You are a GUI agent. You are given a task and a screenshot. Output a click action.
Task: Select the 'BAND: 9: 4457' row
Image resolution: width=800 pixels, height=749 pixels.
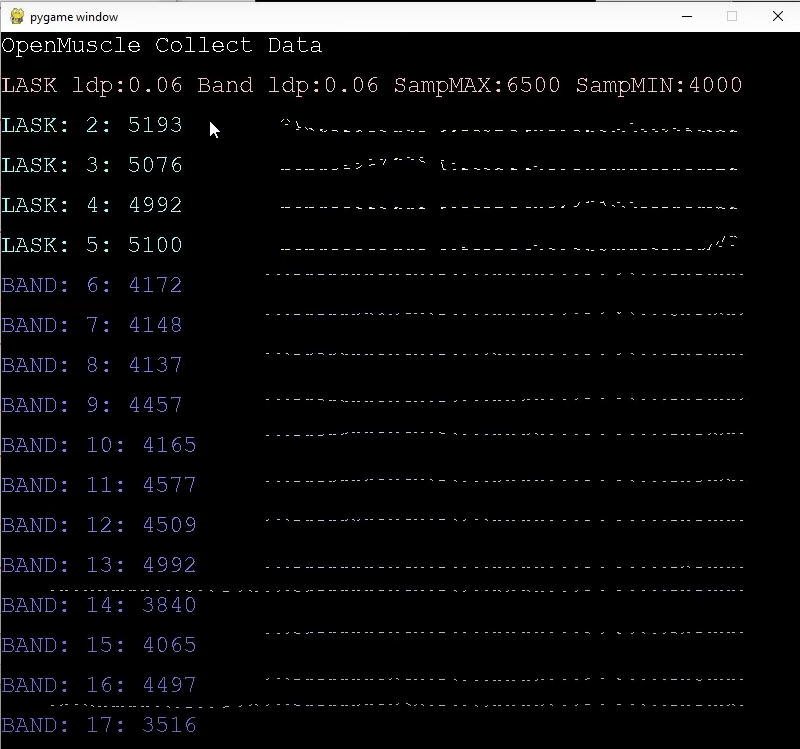tap(92, 405)
